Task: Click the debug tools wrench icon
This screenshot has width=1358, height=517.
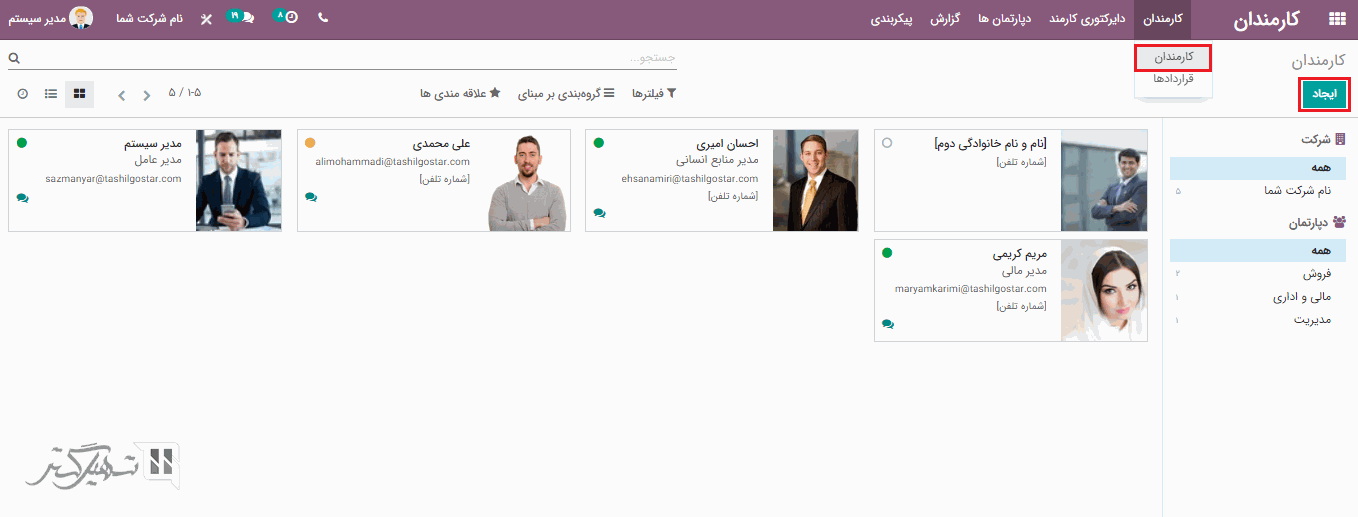Action: [206, 19]
